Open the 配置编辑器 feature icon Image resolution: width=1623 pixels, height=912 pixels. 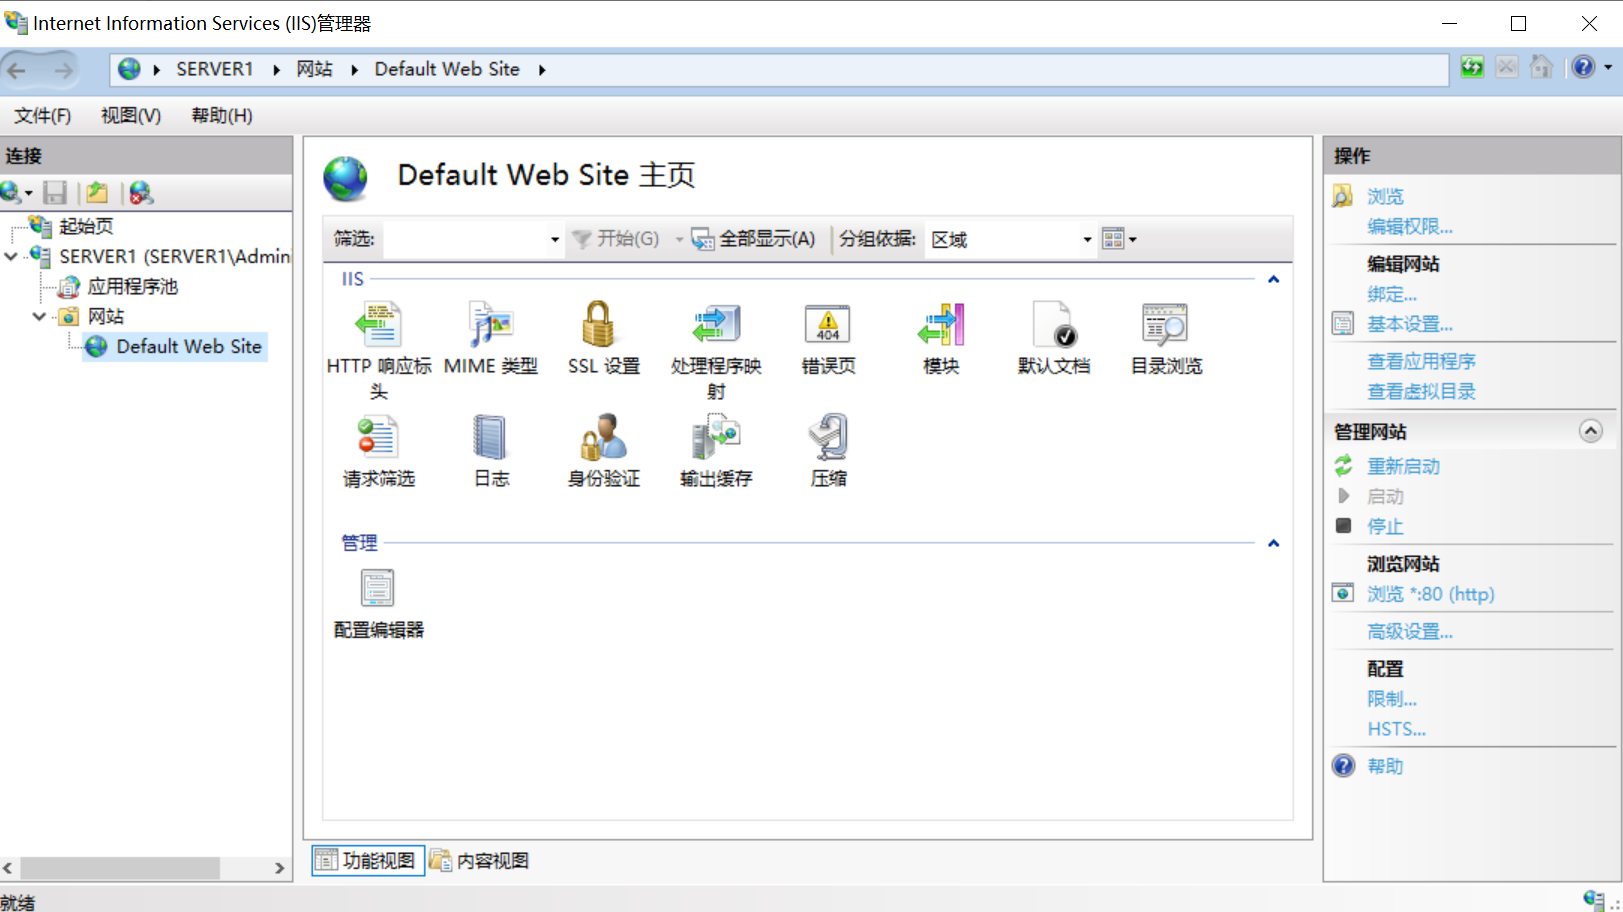coord(378,588)
